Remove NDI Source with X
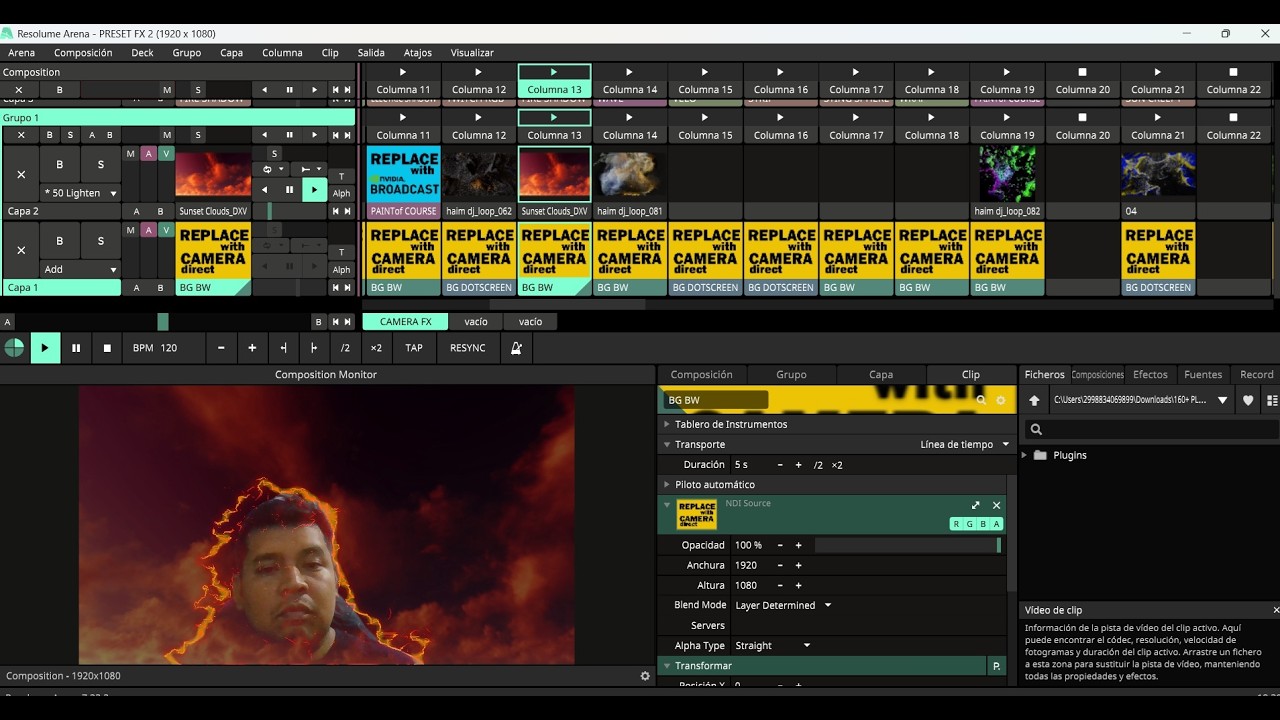This screenshot has width=1280, height=720. coord(996,505)
